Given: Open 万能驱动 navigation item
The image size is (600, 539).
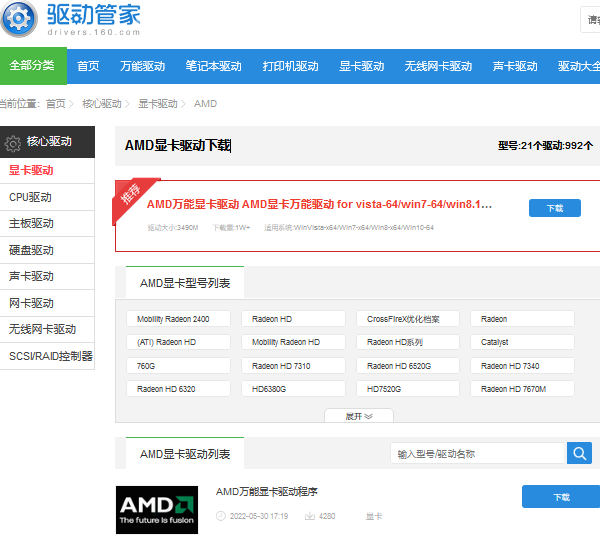Looking at the screenshot, I should 142,66.
